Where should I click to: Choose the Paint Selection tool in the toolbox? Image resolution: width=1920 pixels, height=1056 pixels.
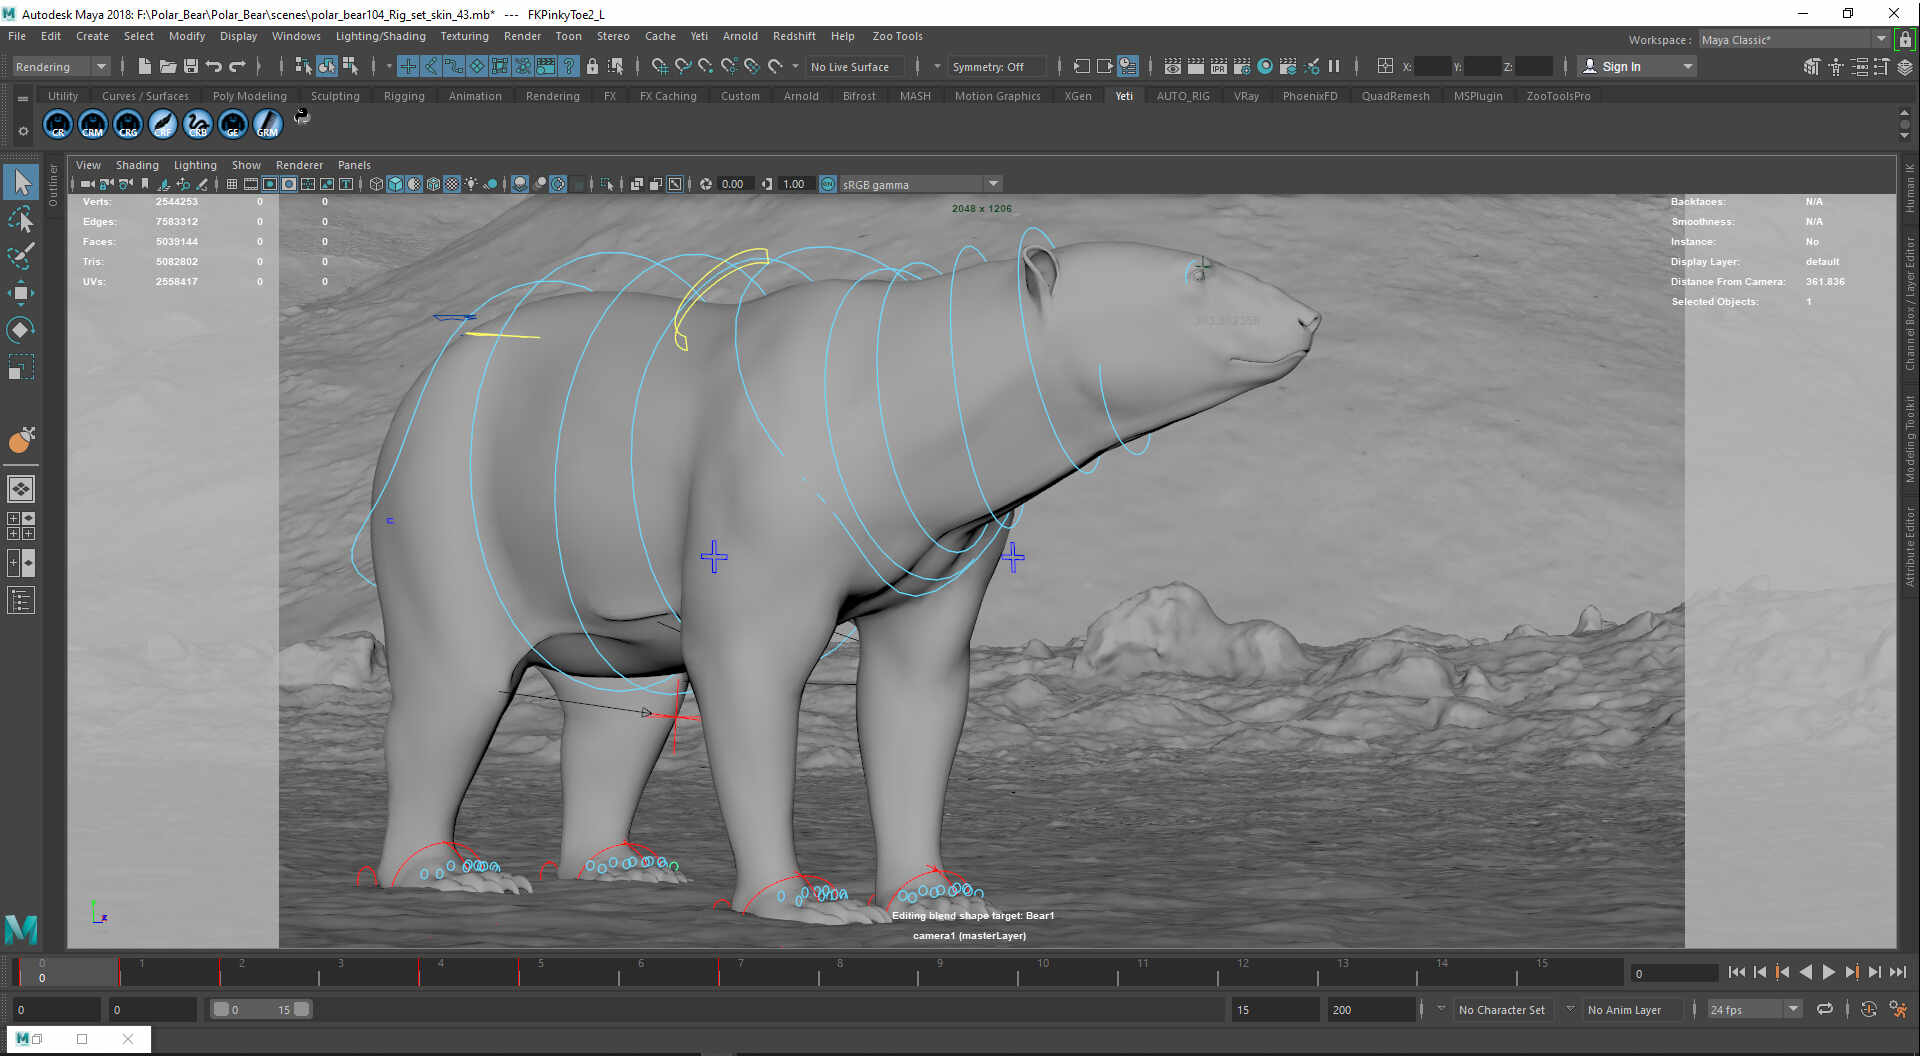click(21, 256)
